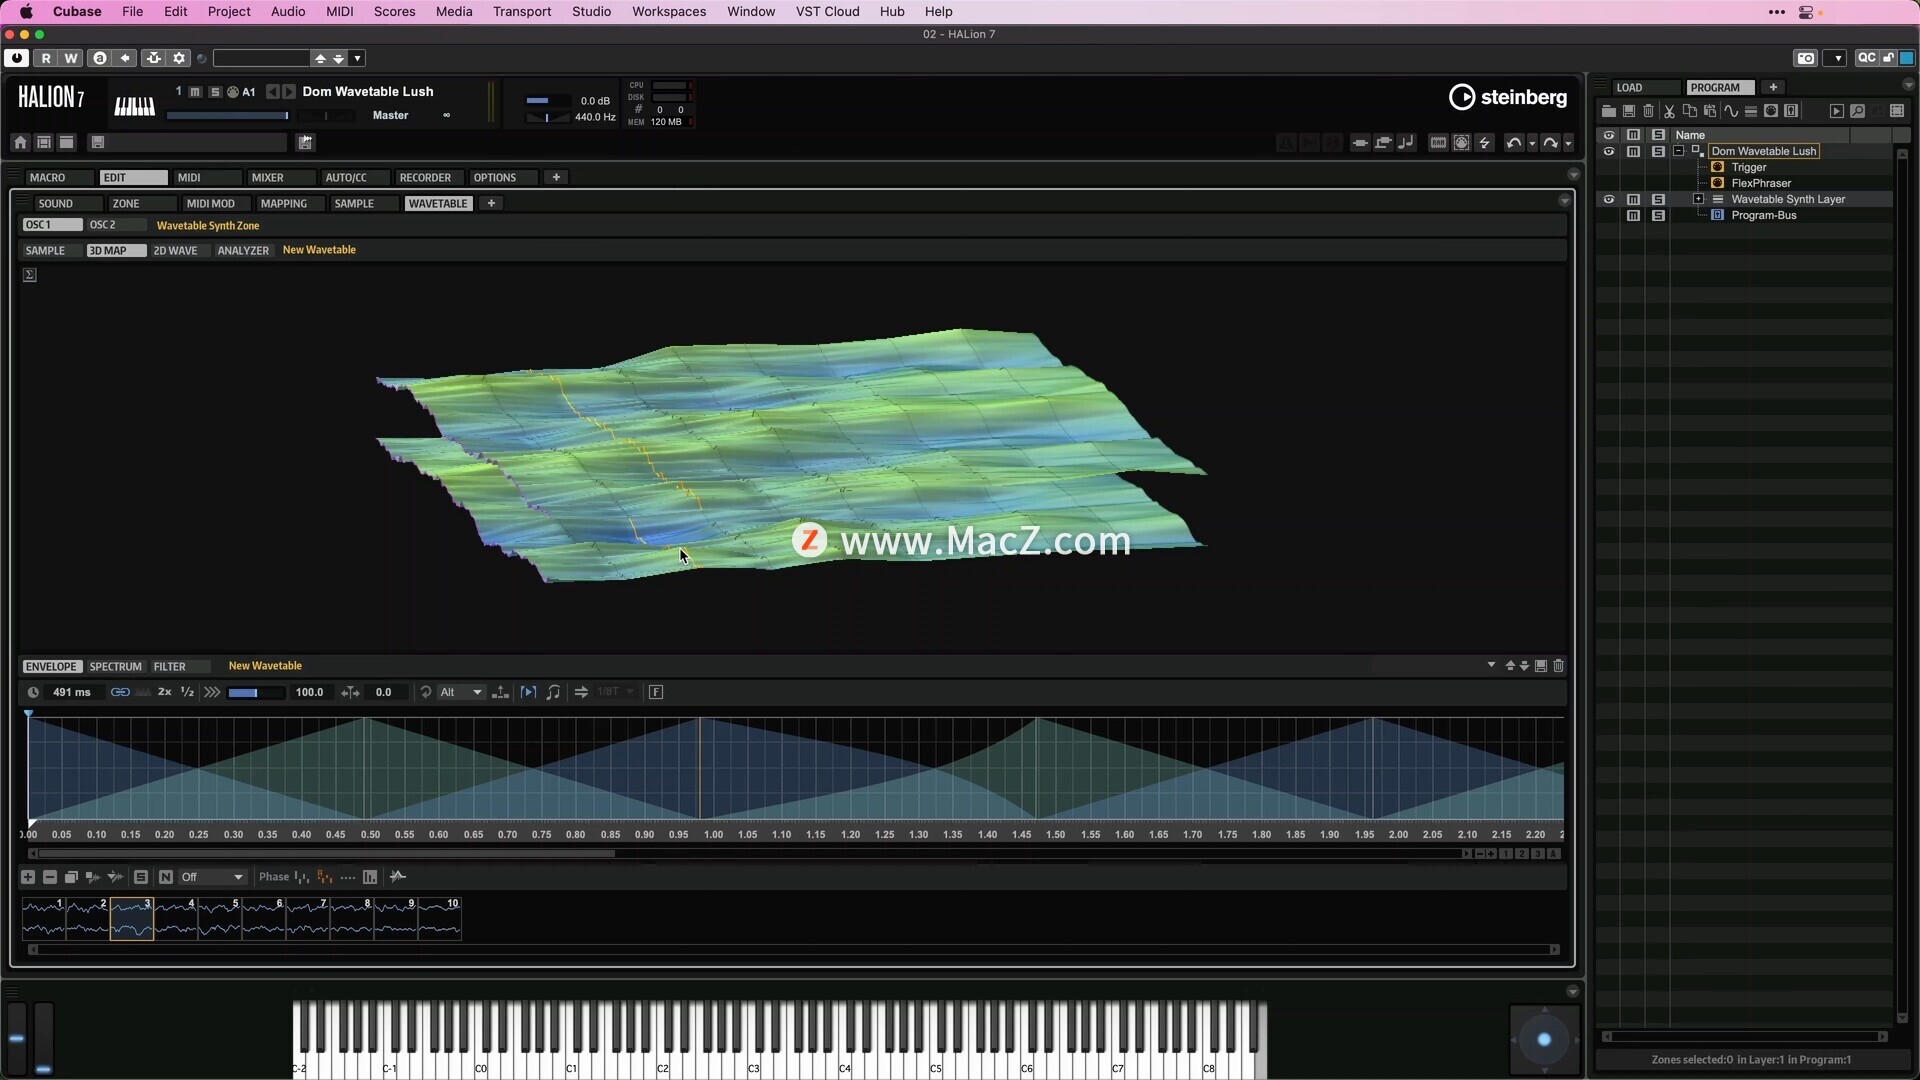The width and height of the screenshot is (1920, 1080).
Task: Remove wave with the minus icon
Action: tap(50, 877)
